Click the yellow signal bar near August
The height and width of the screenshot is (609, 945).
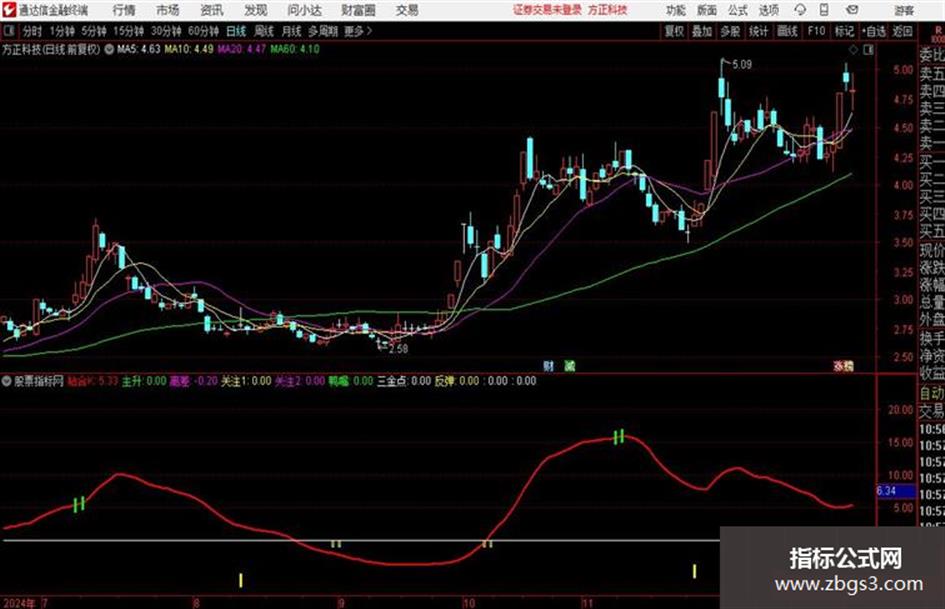pyautogui.click(x=241, y=580)
